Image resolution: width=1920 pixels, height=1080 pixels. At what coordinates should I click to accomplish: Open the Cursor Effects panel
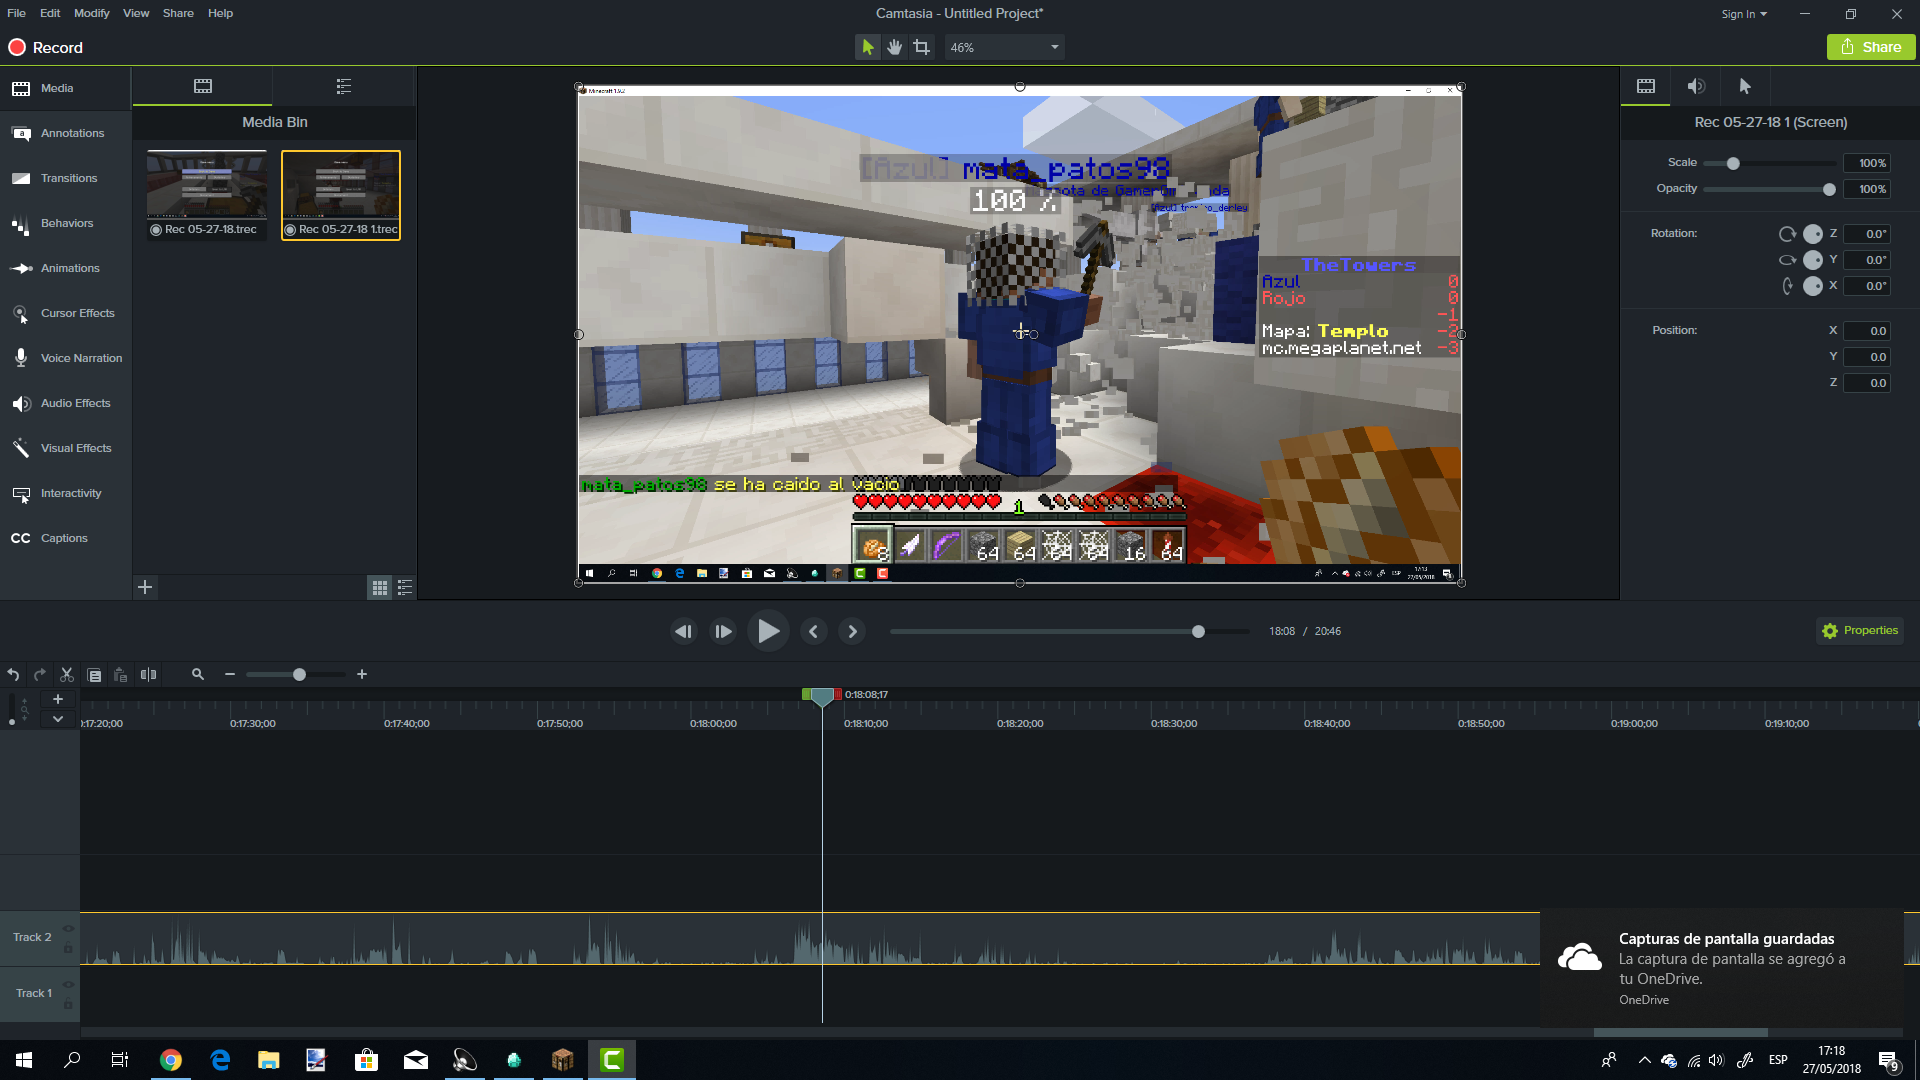tap(65, 313)
